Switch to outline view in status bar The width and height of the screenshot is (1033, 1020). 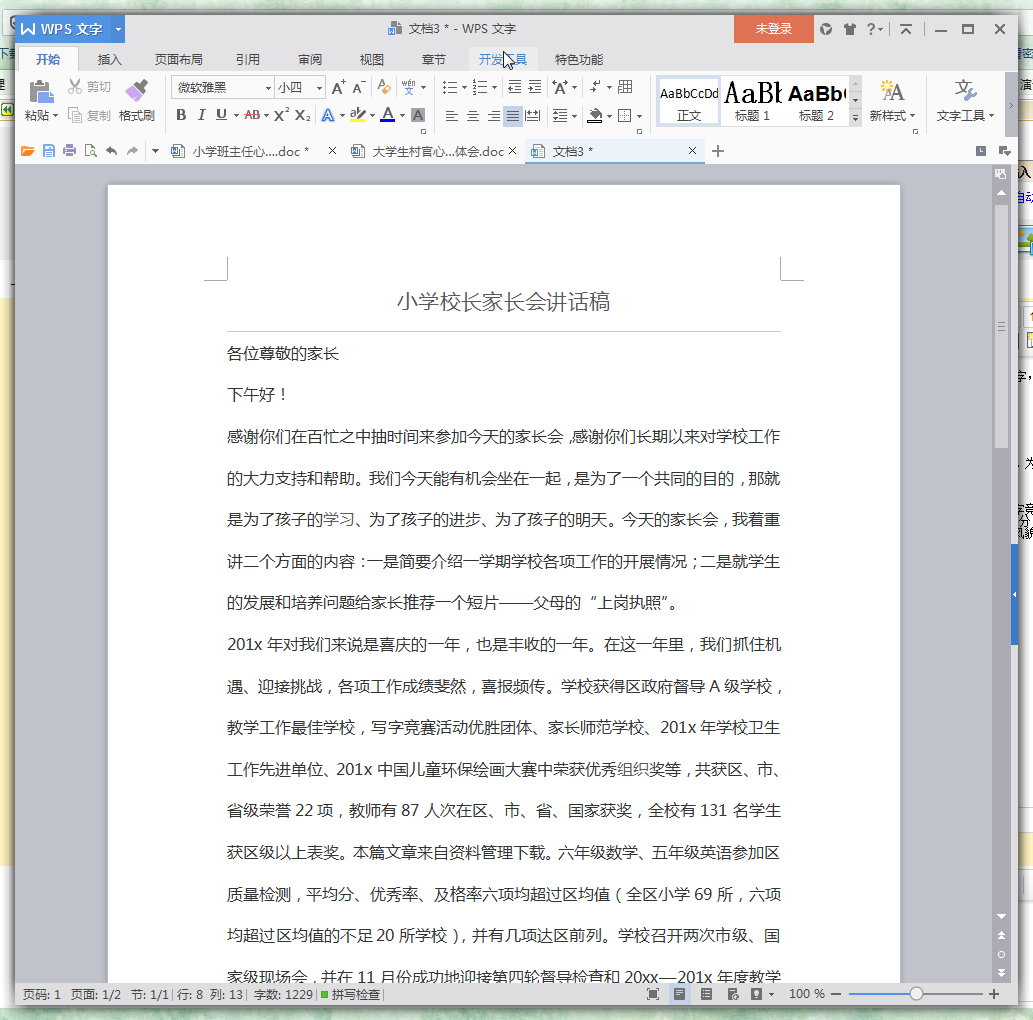pyautogui.click(x=706, y=994)
